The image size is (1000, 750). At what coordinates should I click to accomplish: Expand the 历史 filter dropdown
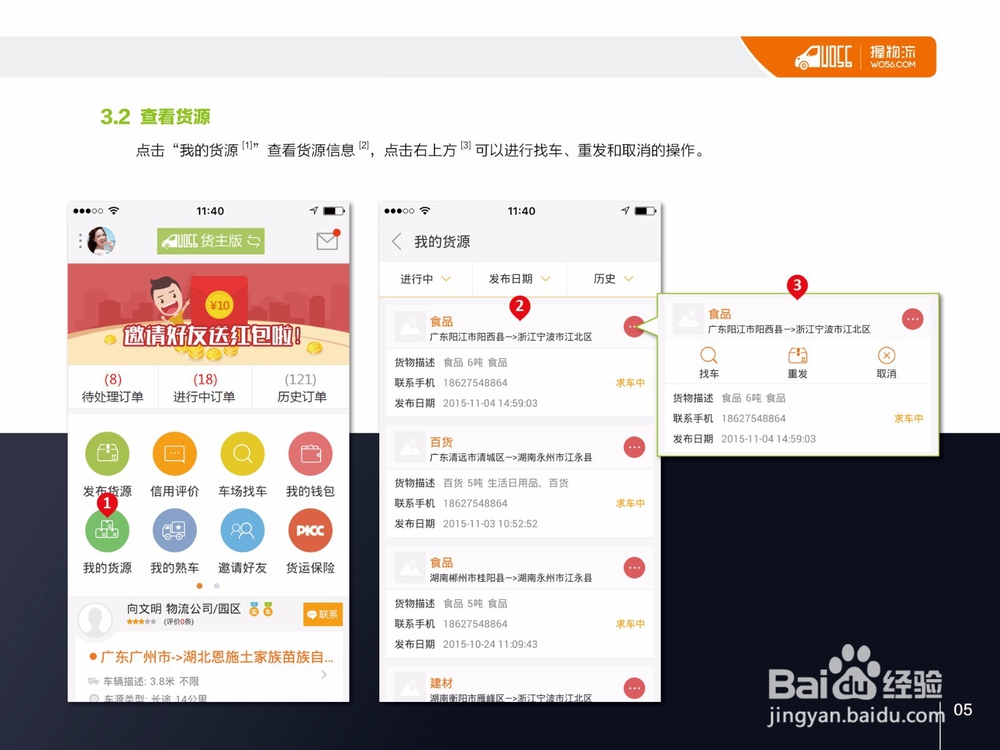point(614,279)
